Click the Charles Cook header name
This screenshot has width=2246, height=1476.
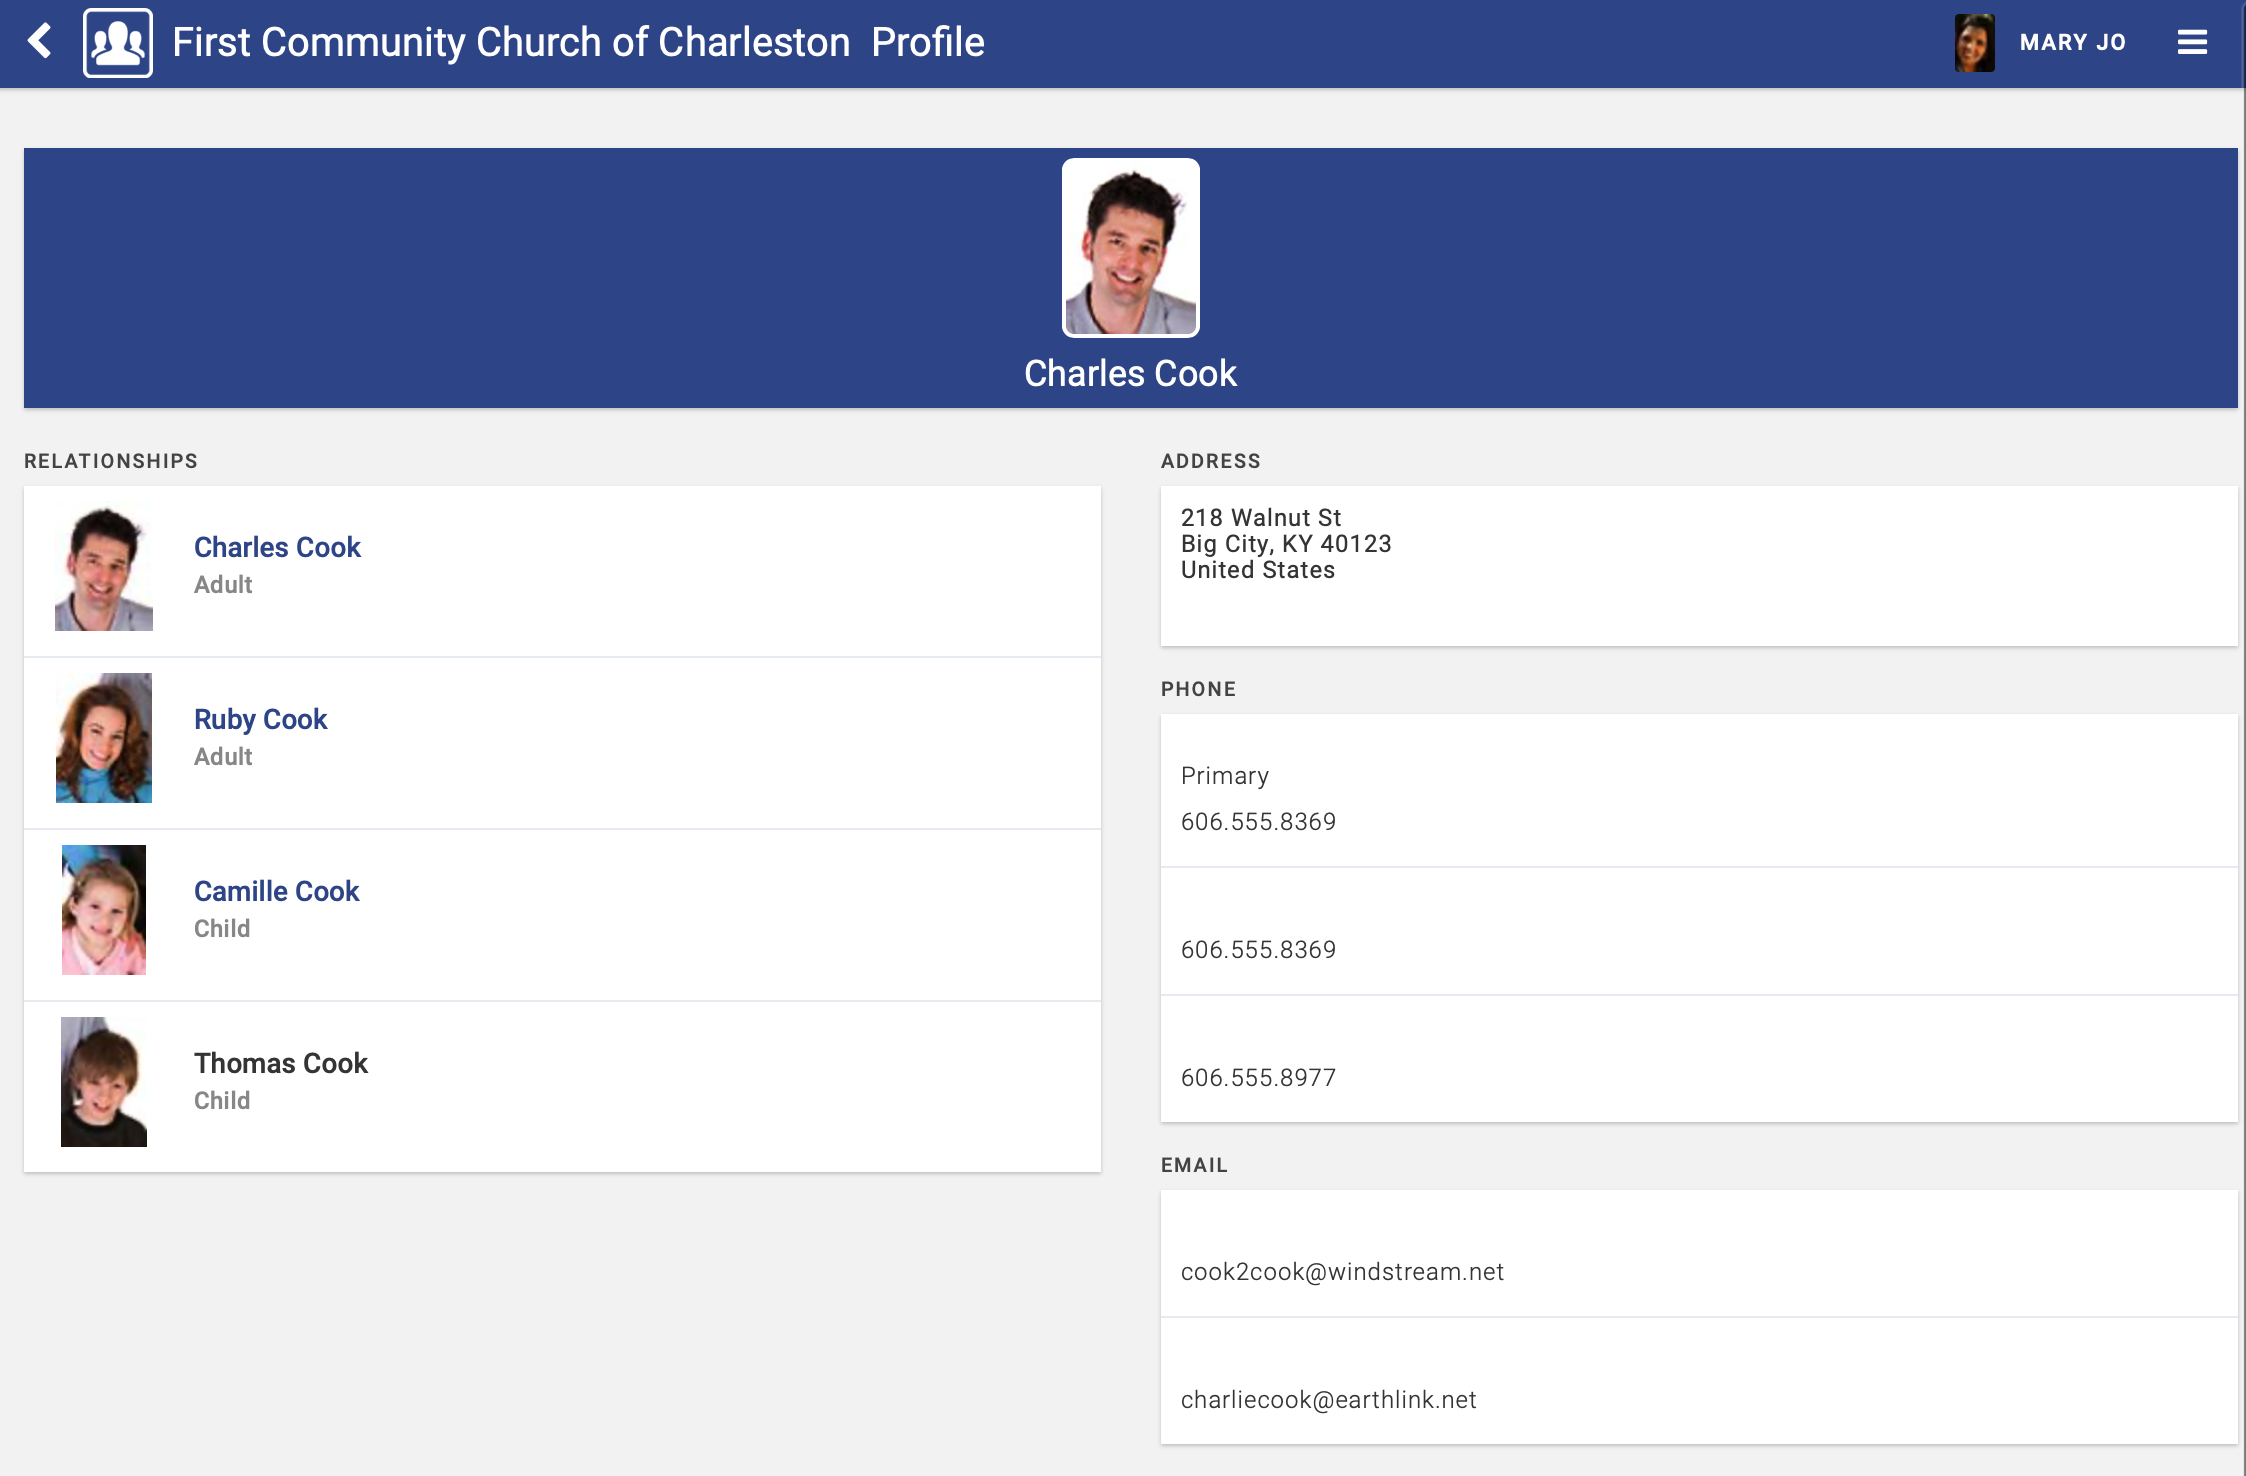tap(1130, 373)
